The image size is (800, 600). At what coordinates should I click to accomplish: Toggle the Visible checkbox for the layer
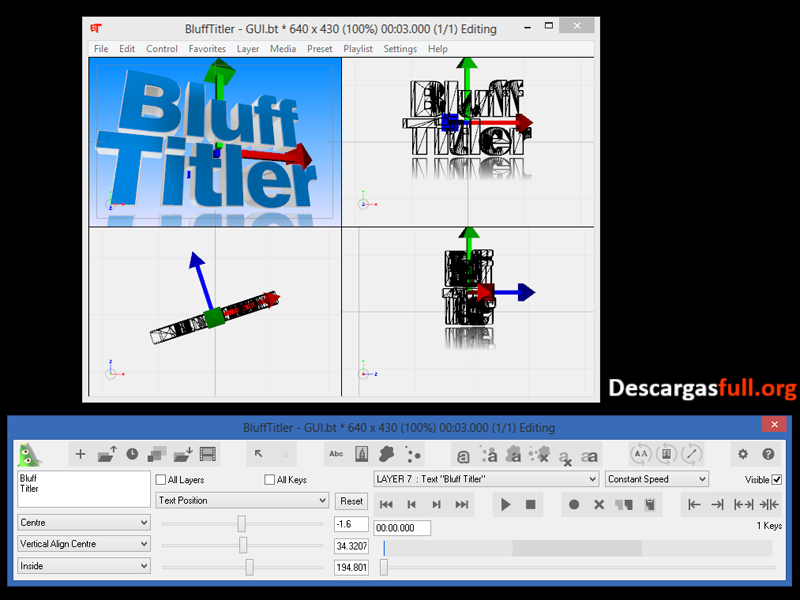coord(774,479)
